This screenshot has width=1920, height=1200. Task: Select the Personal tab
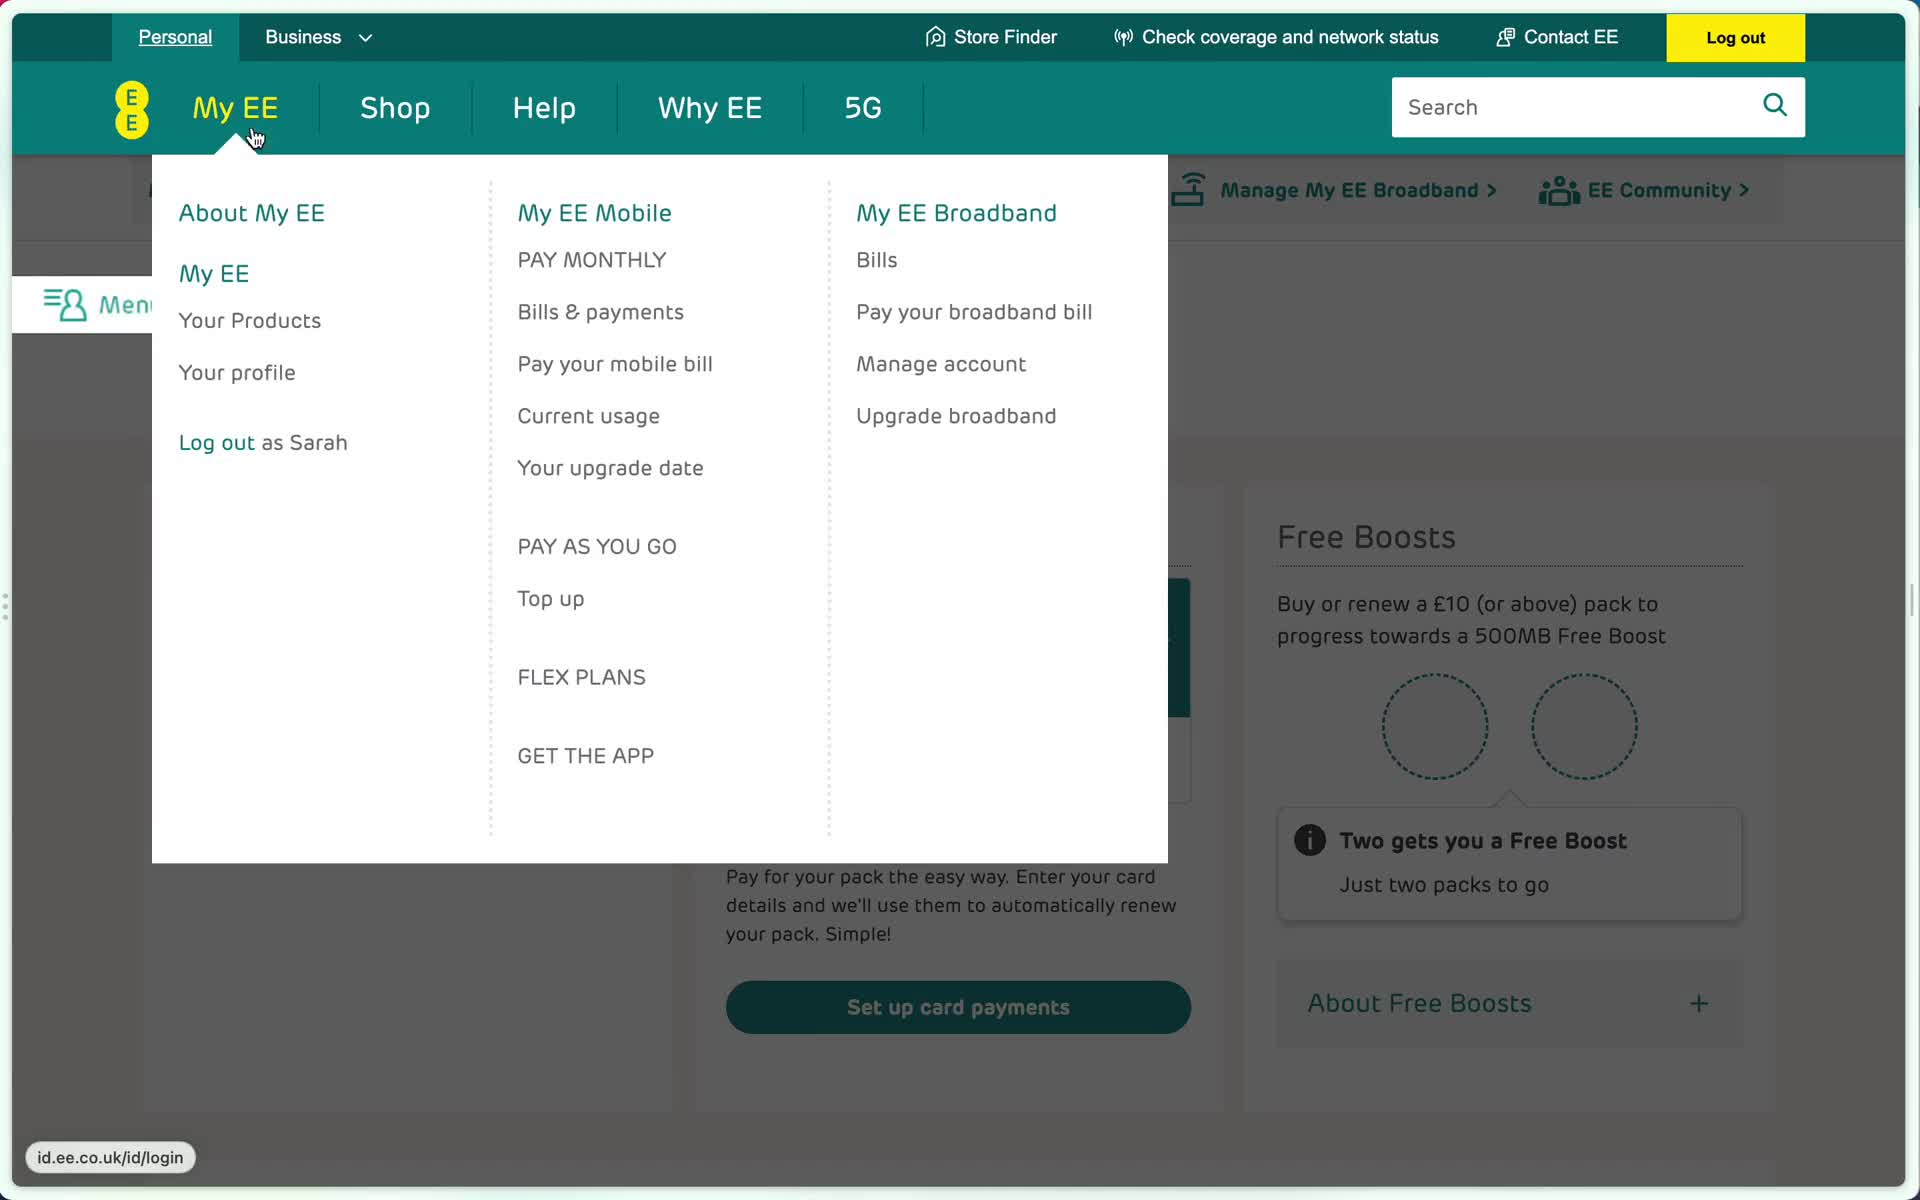tap(175, 37)
